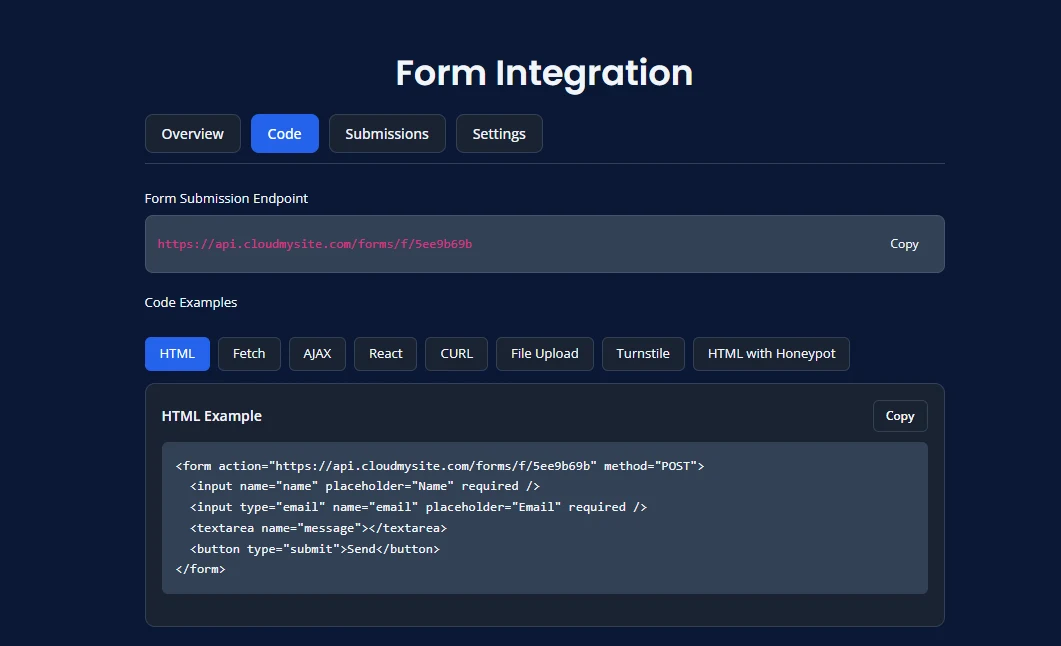
Task: View the Submissions tab
Action: [x=387, y=133]
